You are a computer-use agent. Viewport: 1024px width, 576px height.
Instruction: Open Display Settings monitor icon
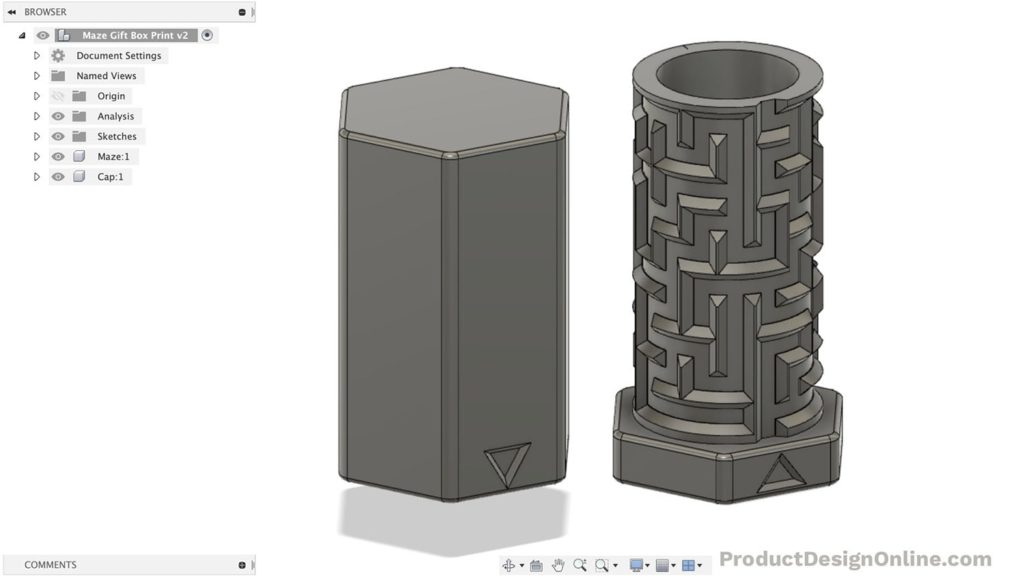tap(636, 566)
